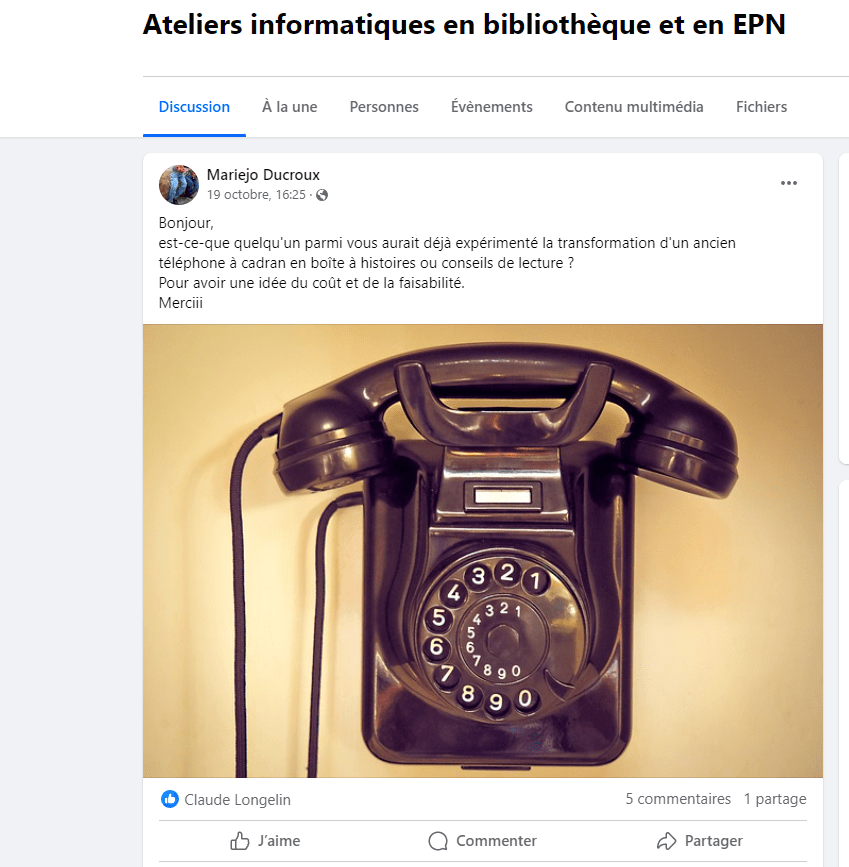The height and width of the screenshot is (867, 849).
Task: Click the group title Ateliers informatiques
Action: (464, 25)
